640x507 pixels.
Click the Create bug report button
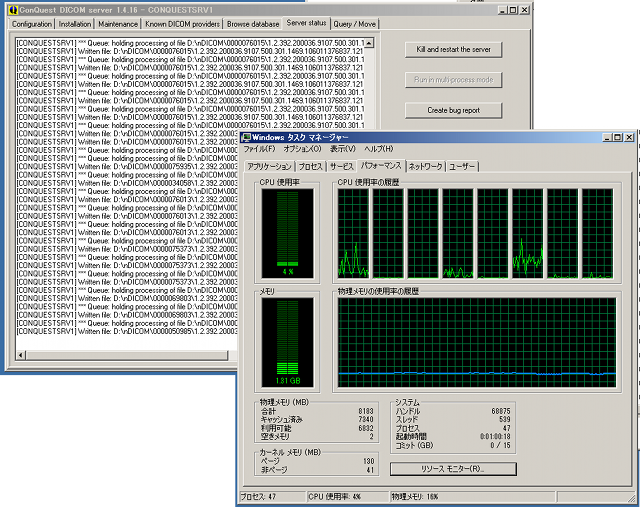click(453, 110)
